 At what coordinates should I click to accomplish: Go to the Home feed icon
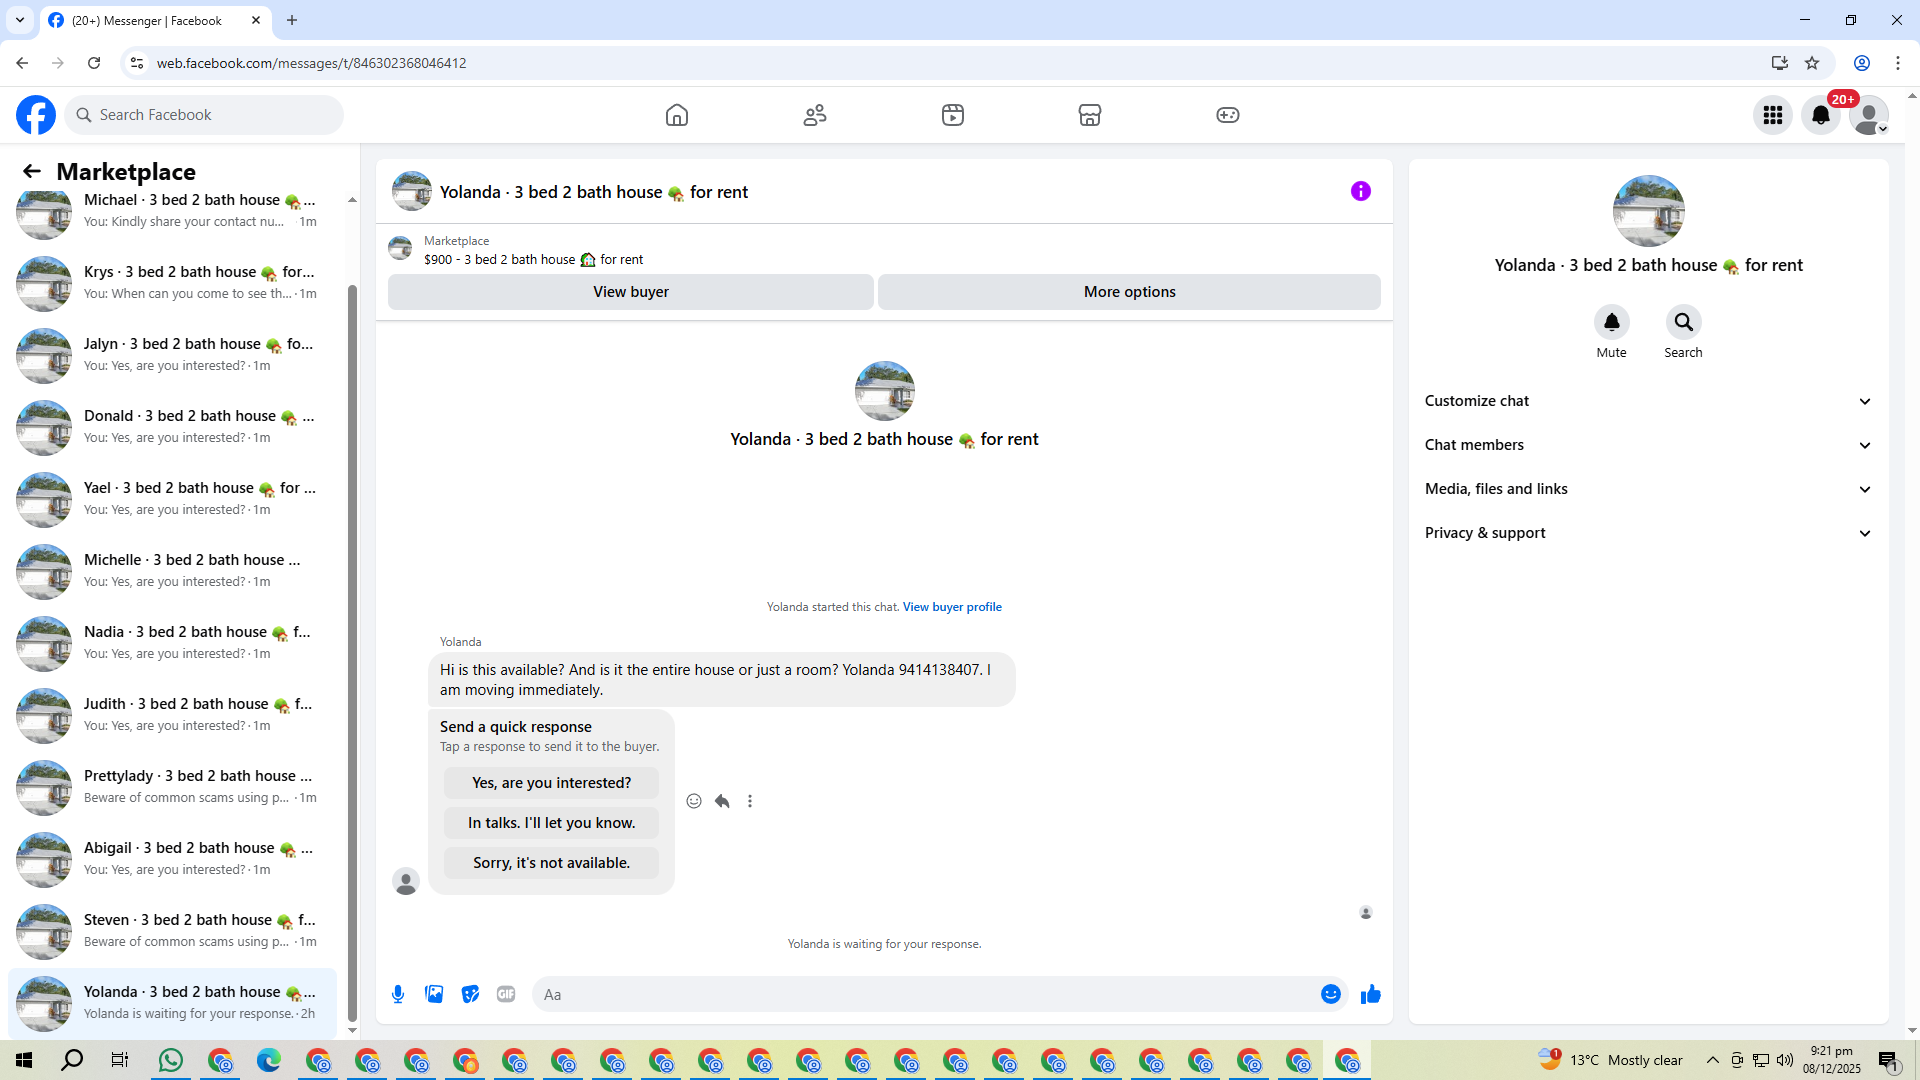tap(677, 115)
